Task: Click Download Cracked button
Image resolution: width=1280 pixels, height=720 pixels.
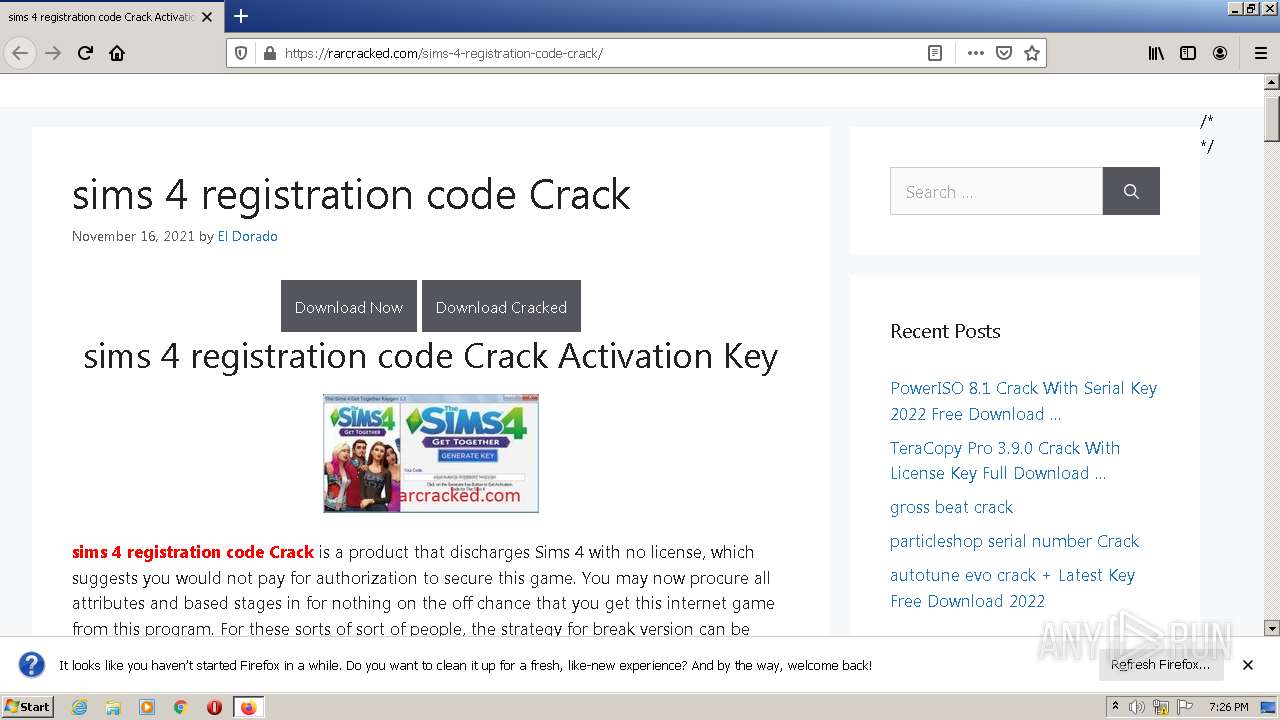Action: [501, 306]
